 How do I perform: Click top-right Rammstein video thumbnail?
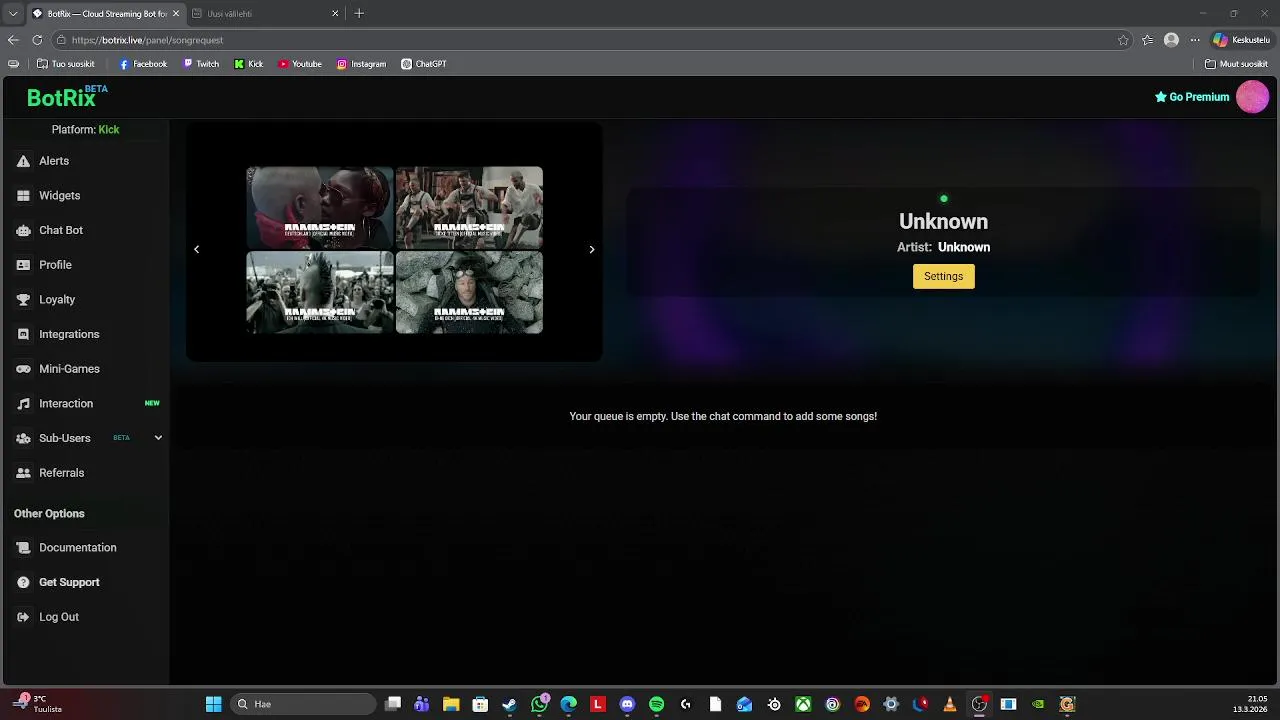coord(469,208)
